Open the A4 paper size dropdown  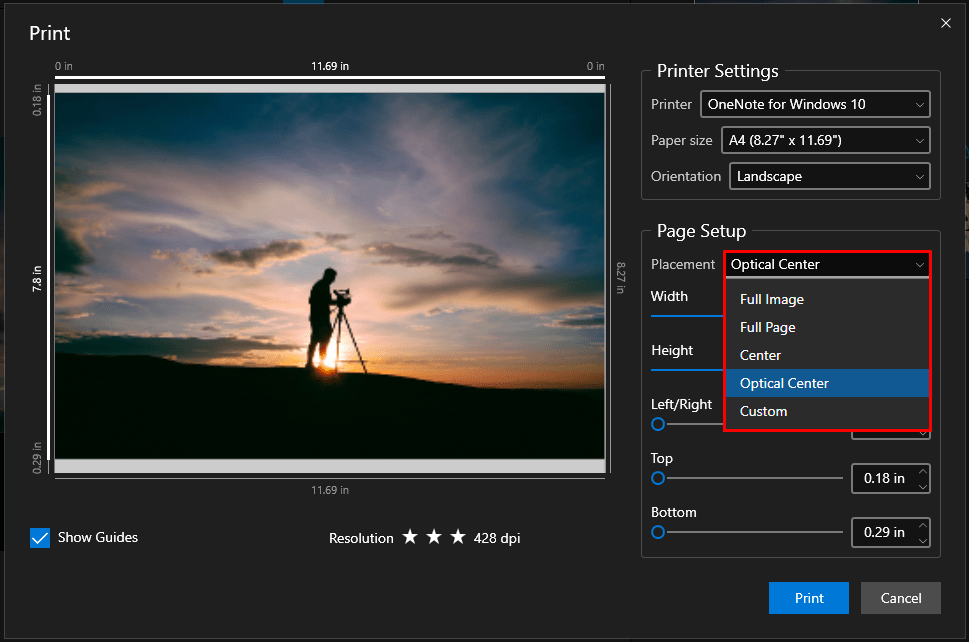click(825, 140)
